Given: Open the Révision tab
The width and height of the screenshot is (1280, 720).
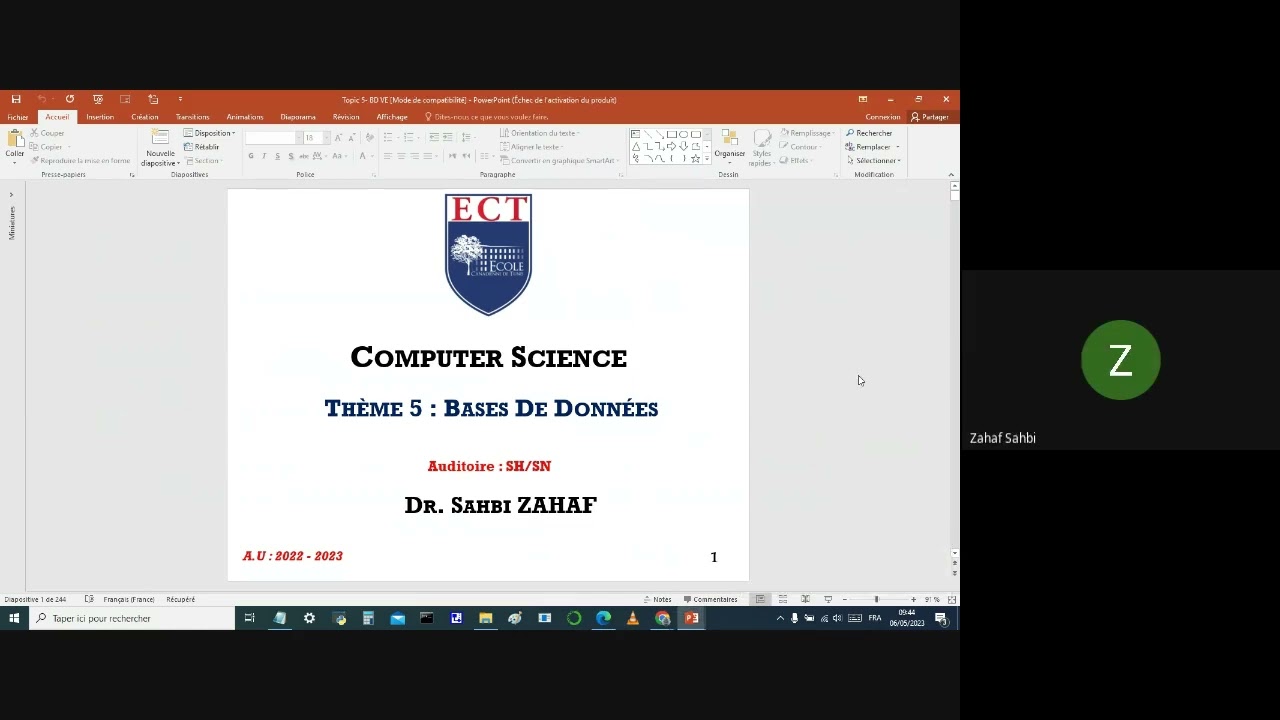Looking at the screenshot, I should tap(346, 117).
